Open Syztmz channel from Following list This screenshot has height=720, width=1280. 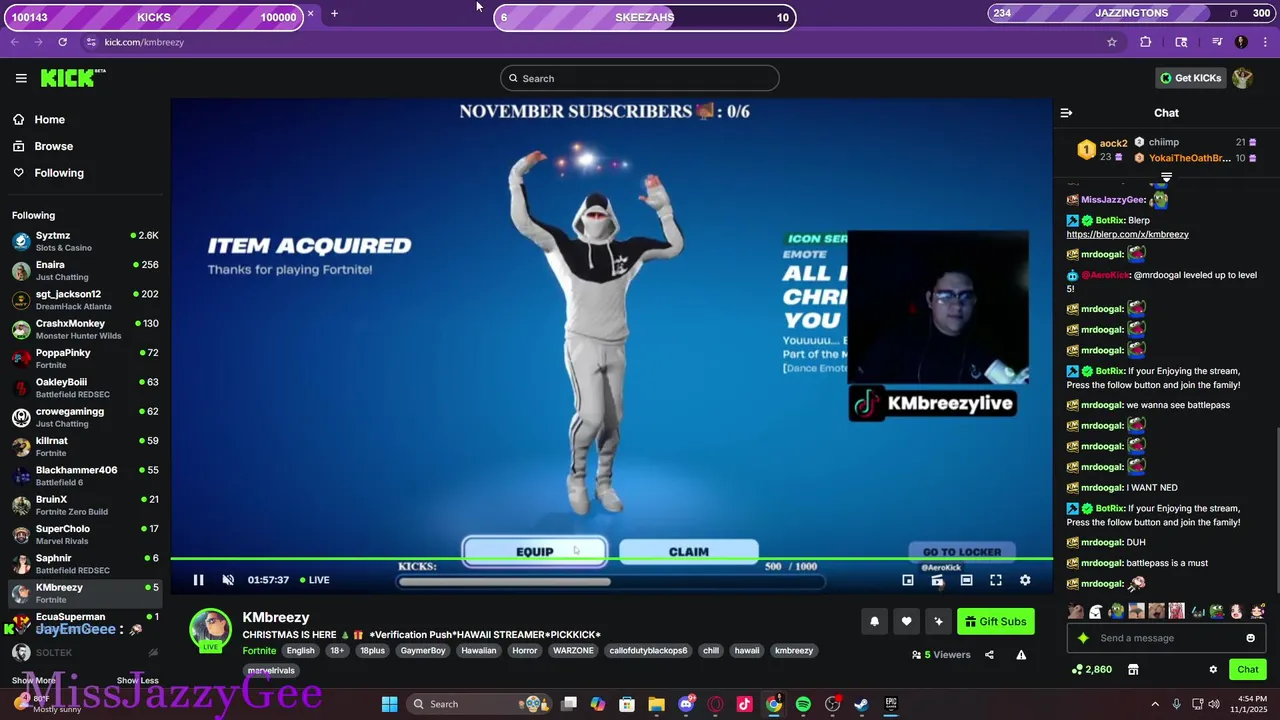(85, 241)
